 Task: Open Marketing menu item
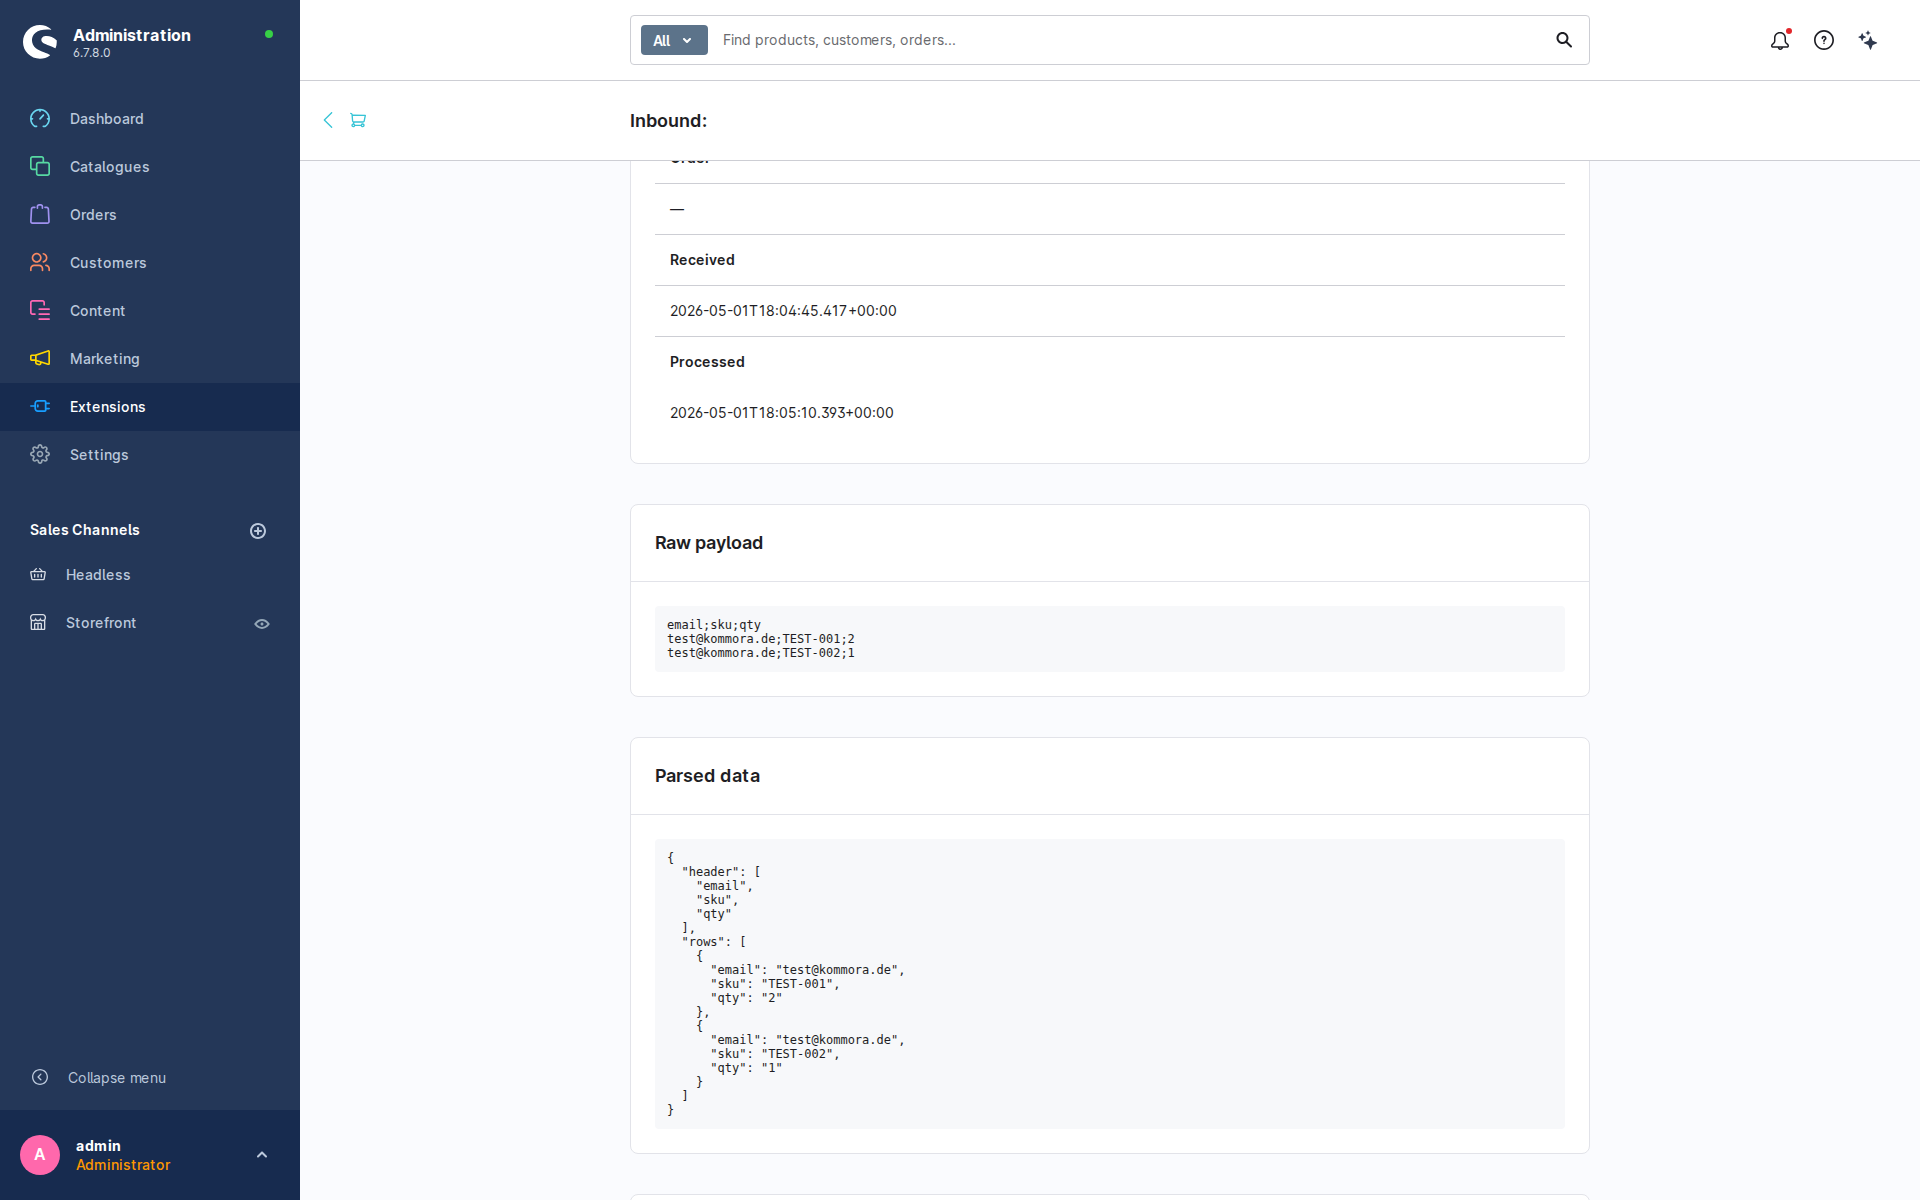tap(150, 359)
